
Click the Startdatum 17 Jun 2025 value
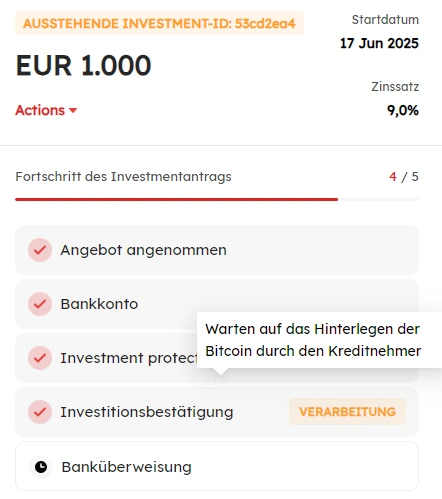(x=379, y=43)
